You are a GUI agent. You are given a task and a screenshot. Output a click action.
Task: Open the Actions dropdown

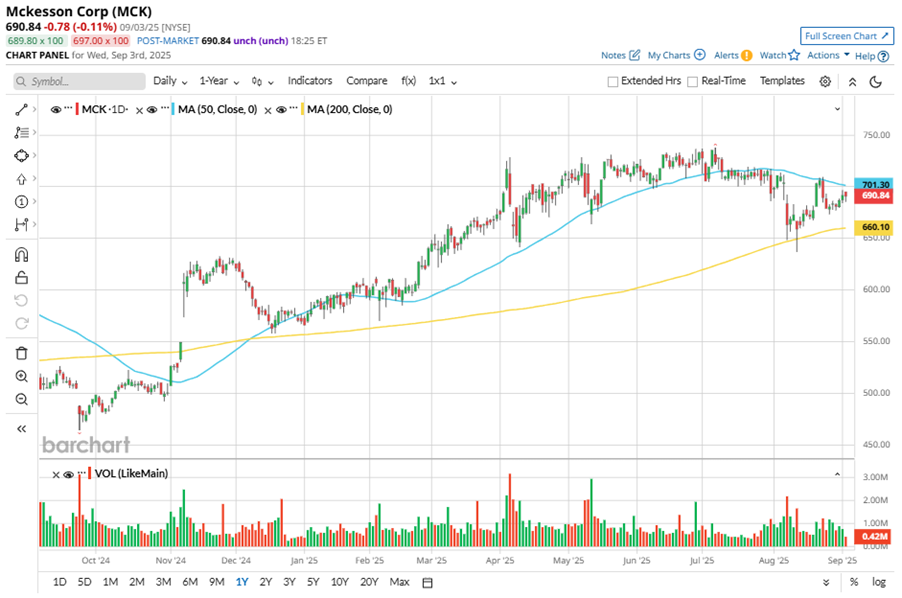click(x=828, y=55)
